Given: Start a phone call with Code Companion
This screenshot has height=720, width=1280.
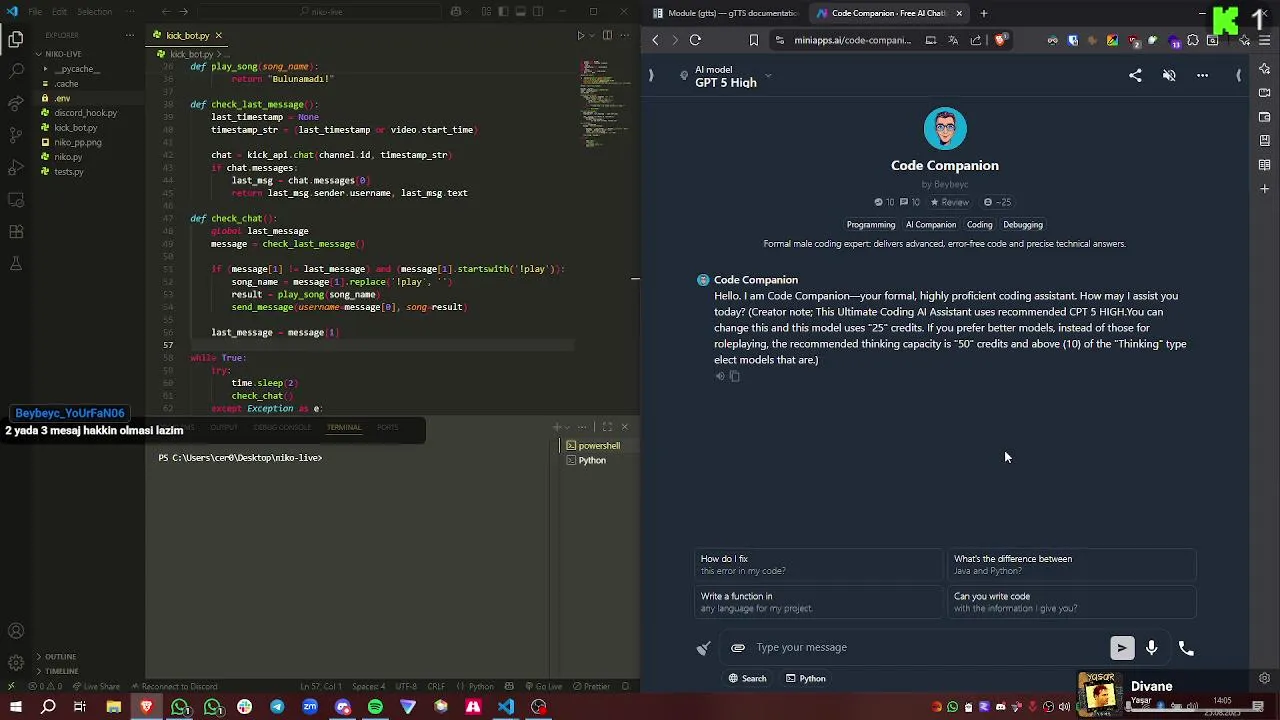Looking at the screenshot, I should point(1186,648).
